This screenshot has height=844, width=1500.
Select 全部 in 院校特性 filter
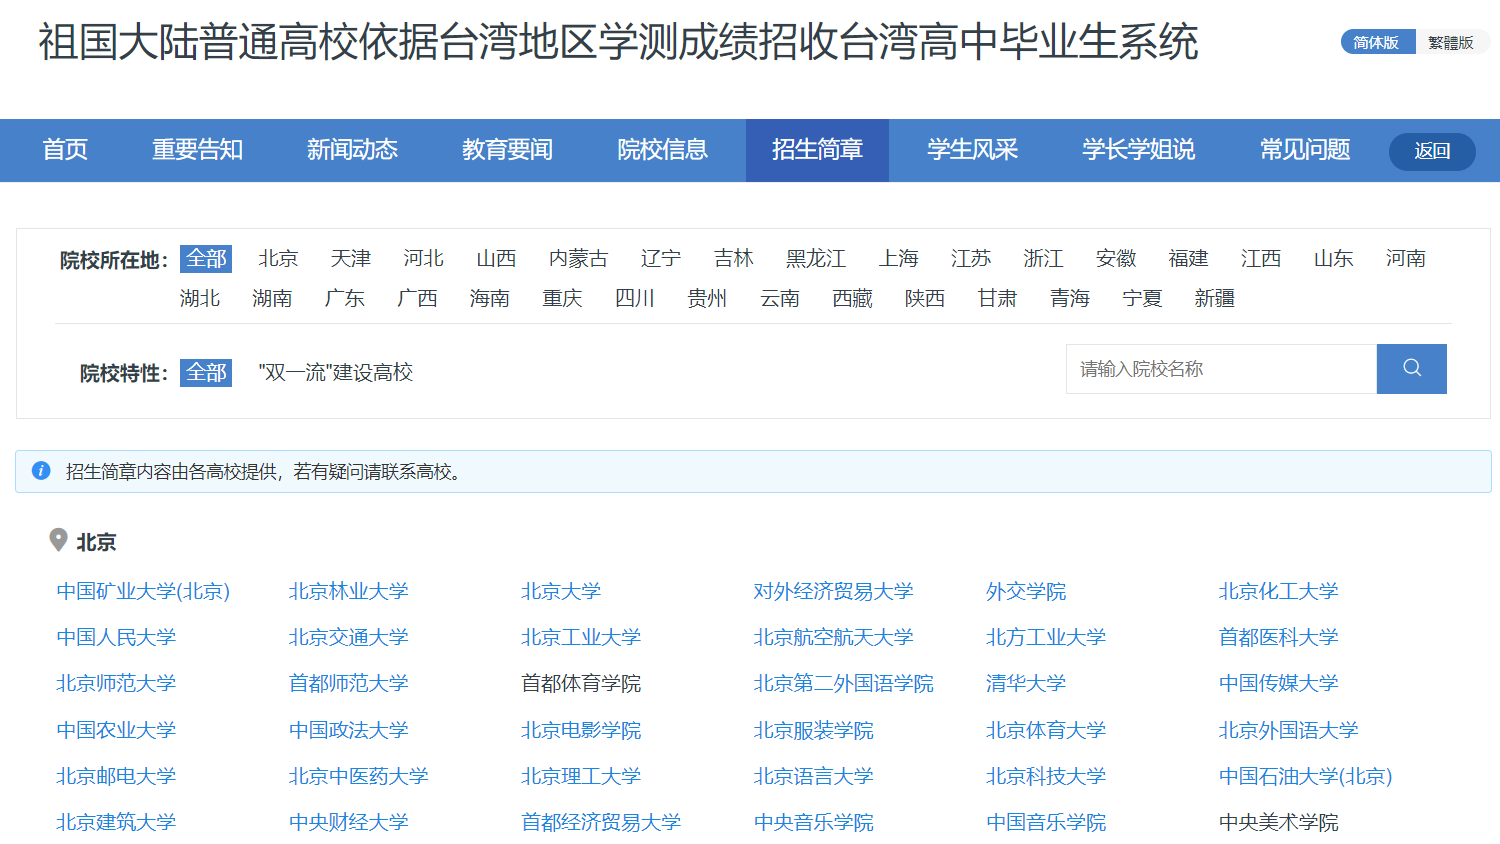click(x=206, y=373)
